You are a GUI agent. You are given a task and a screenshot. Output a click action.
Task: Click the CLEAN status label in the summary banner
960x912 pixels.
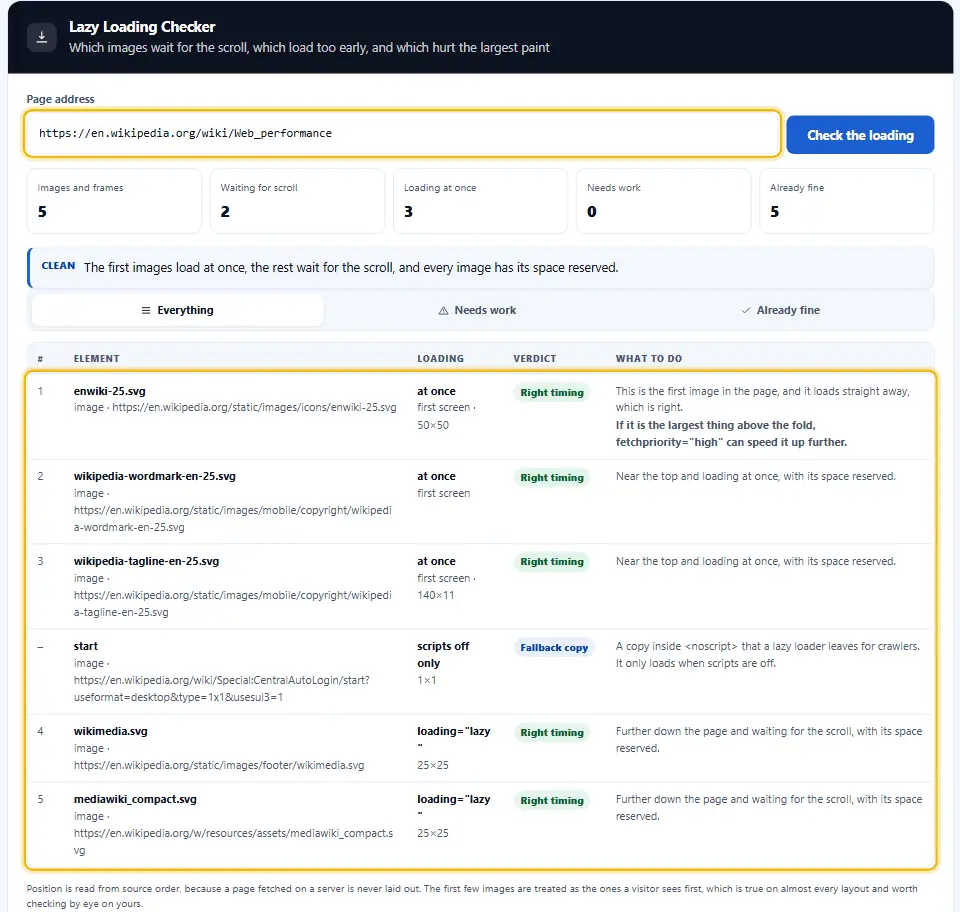pos(58,266)
